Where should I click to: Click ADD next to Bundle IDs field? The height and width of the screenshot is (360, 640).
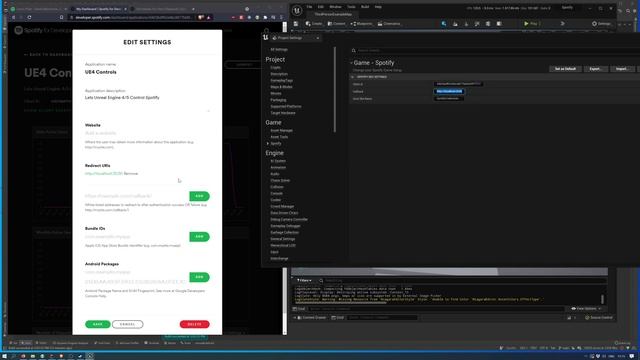coord(199,236)
